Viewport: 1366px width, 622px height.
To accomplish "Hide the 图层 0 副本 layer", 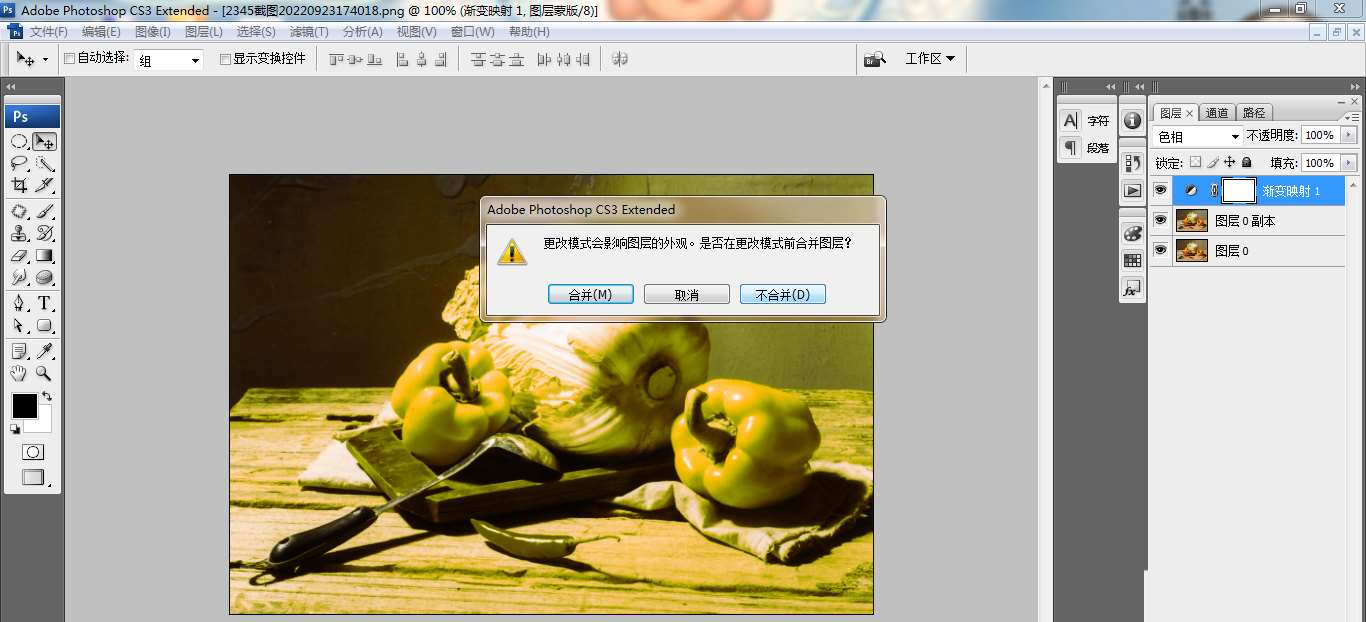I will 1160,221.
